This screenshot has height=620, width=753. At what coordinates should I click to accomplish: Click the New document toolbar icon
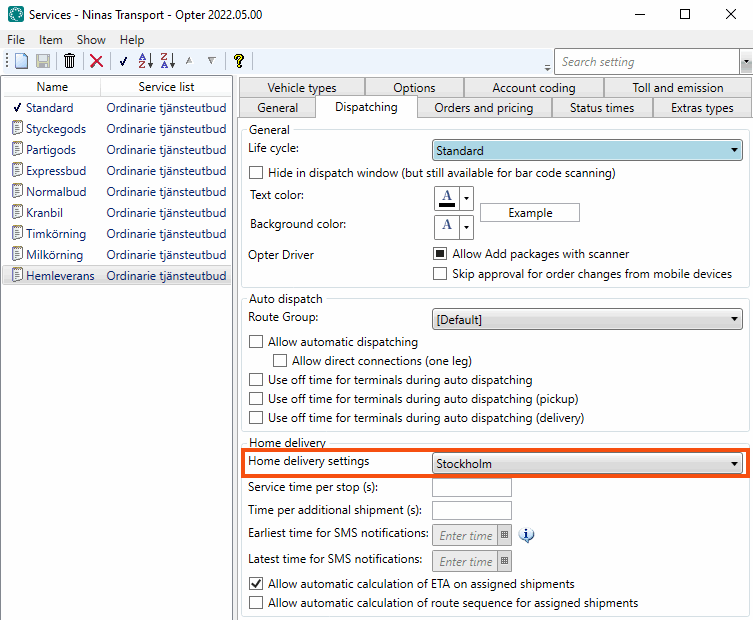coord(23,62)
